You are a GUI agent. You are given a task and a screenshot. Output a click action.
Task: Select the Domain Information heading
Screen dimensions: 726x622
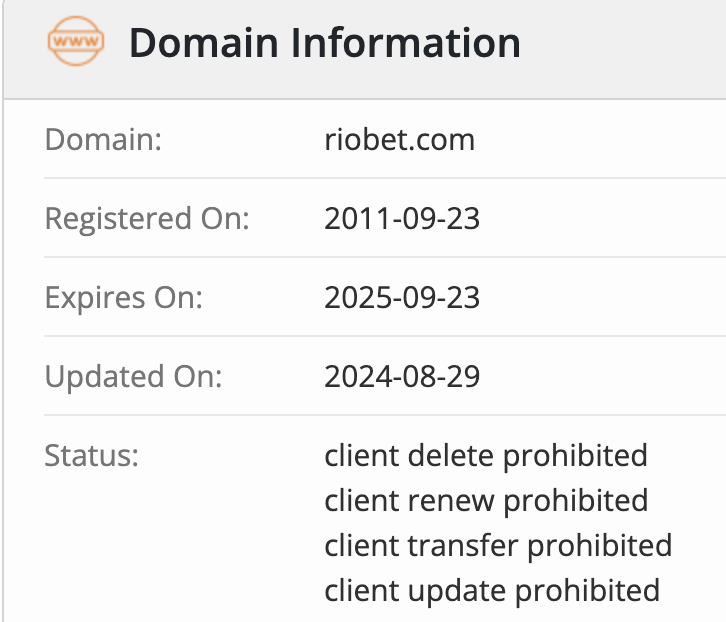coord(325,43)
